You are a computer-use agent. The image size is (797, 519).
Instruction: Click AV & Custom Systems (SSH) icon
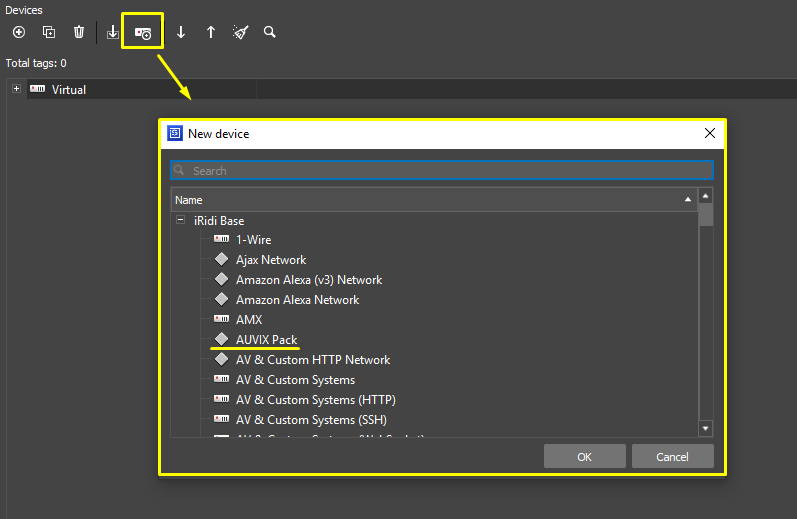click(222, 419)
